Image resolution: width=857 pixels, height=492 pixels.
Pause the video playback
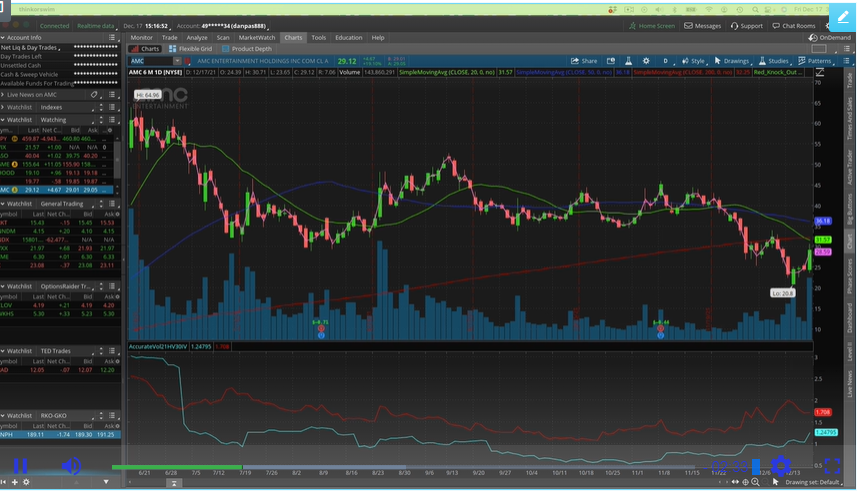point(20,466)
